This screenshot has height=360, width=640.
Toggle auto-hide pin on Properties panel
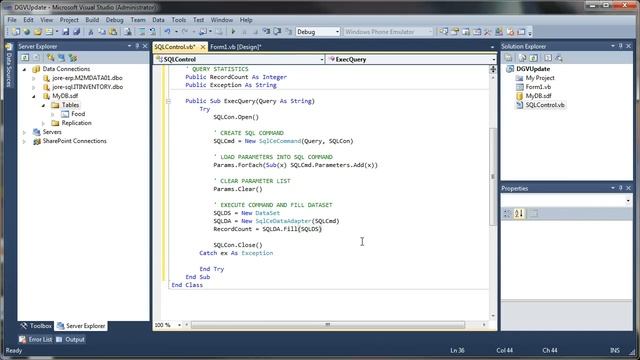click(x=620, y=188)
